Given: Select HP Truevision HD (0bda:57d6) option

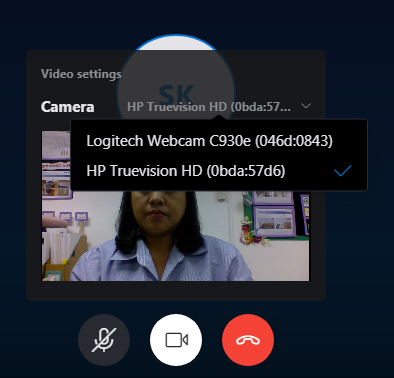Looking at the screenshot, I should point(219,171).
